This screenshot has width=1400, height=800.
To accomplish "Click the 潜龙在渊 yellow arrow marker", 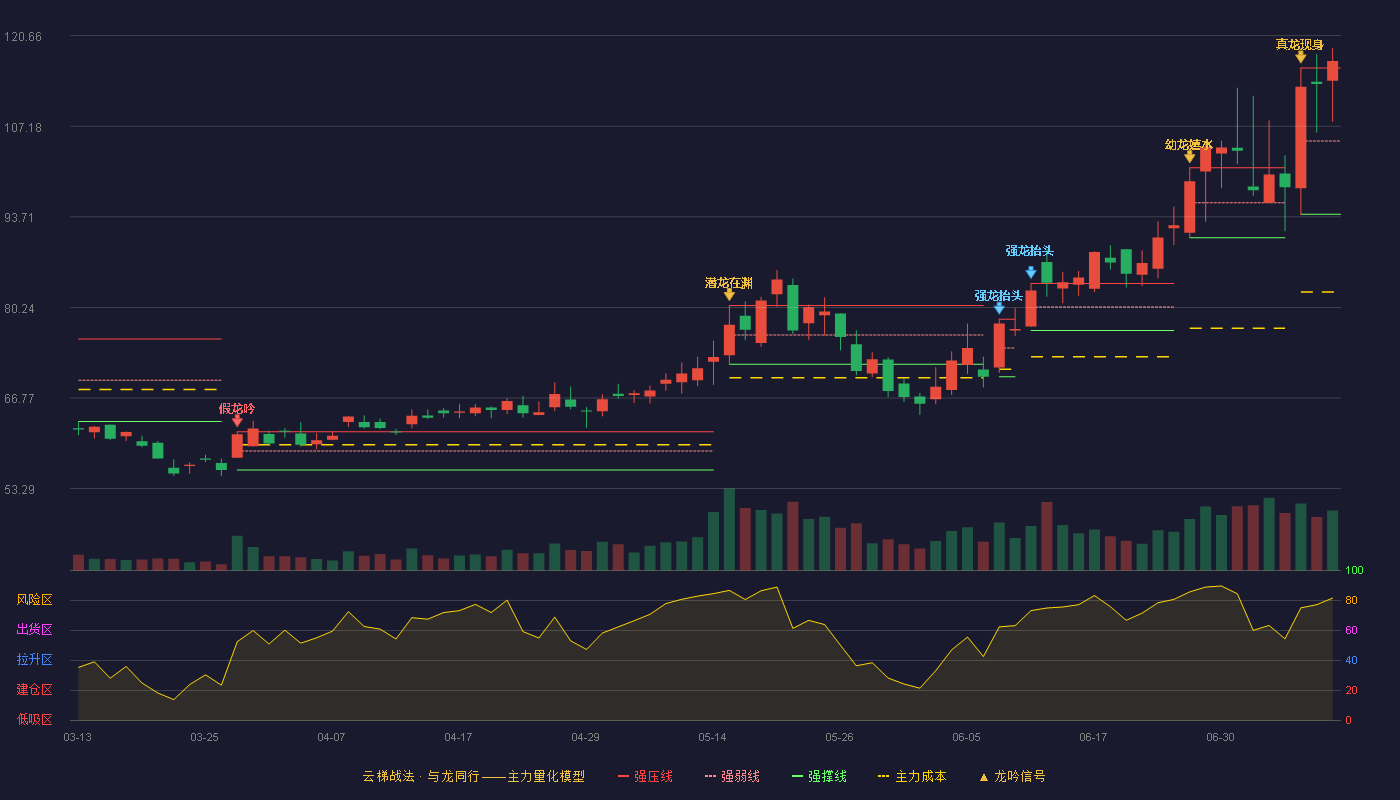I will (729, 295).
